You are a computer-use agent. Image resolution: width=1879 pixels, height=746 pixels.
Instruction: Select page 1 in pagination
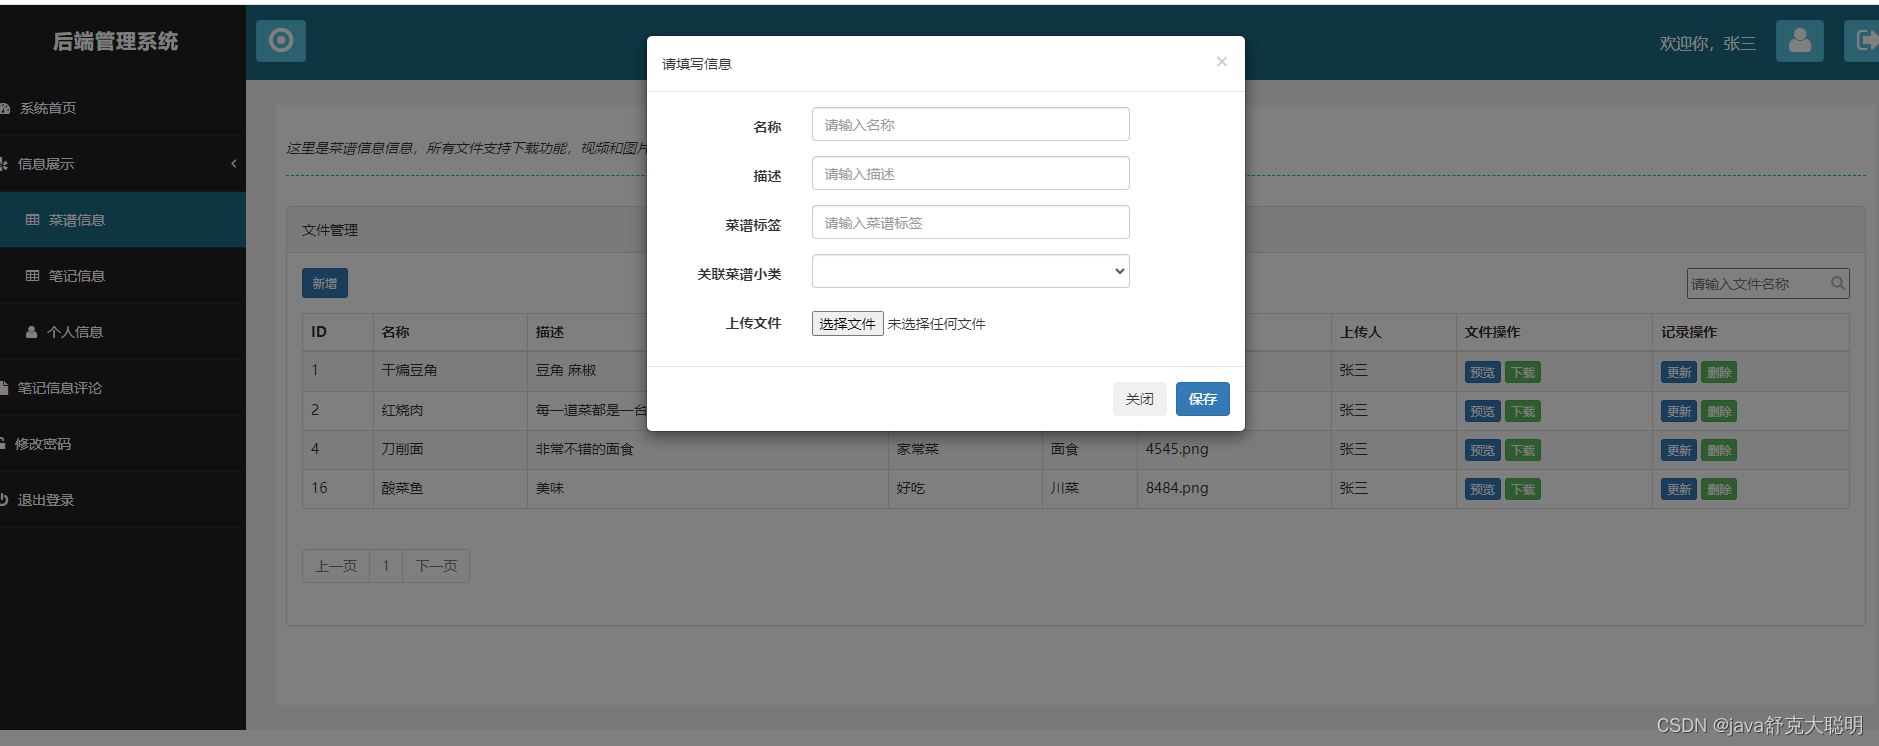(386, 566)
